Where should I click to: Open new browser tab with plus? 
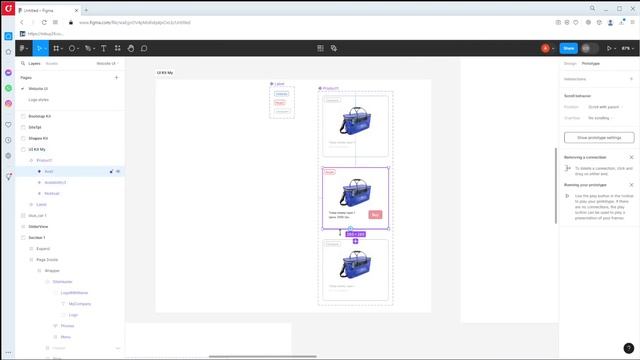click(86, 10)
